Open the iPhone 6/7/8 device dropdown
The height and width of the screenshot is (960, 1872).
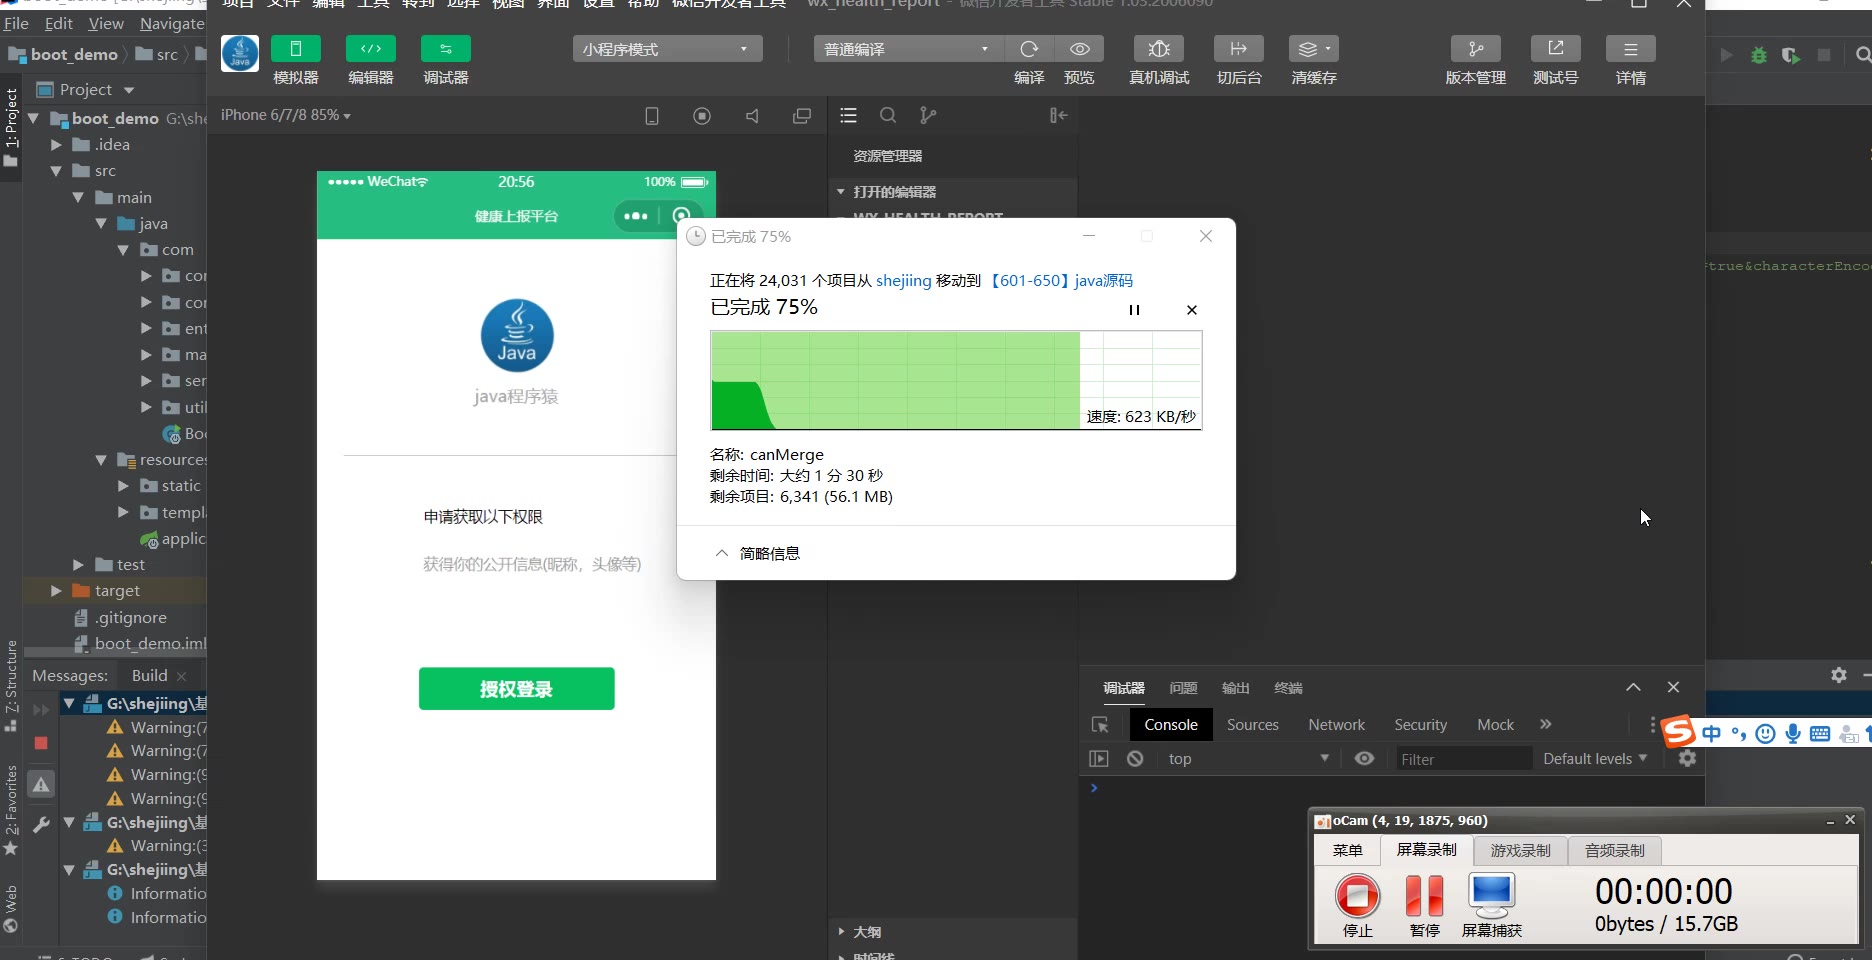285,116
